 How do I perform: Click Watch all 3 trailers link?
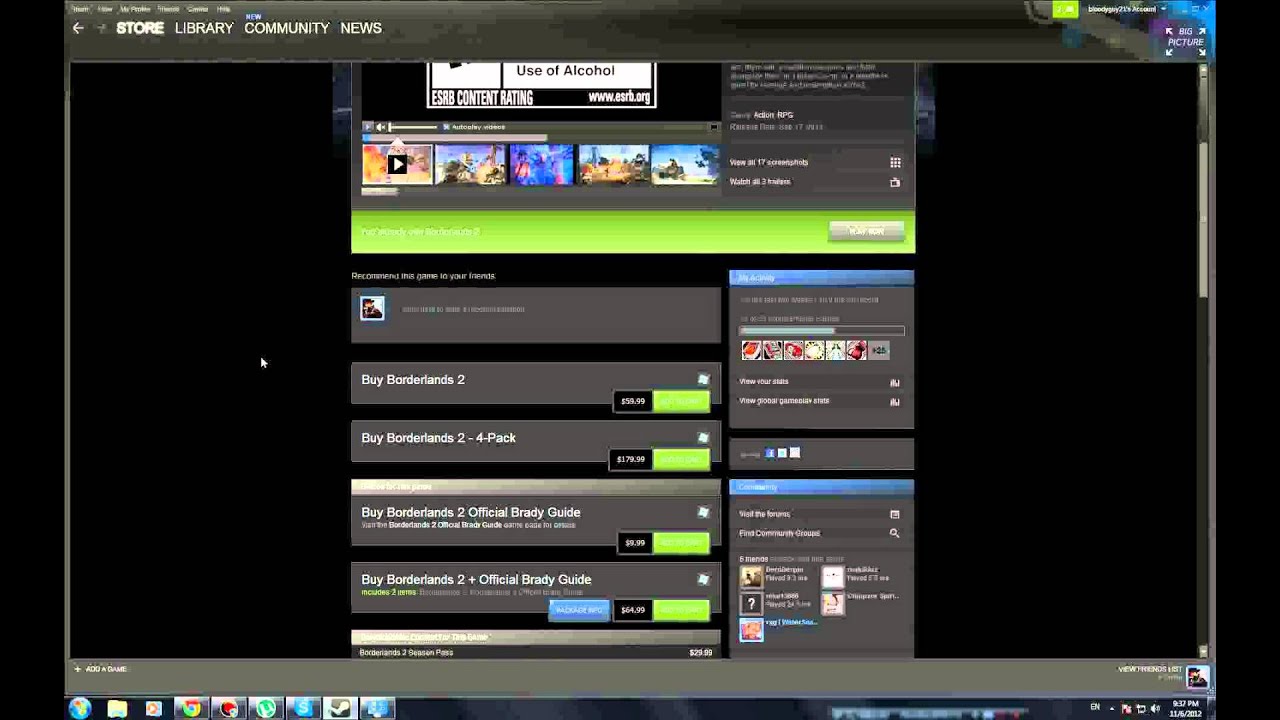[760, 182]
